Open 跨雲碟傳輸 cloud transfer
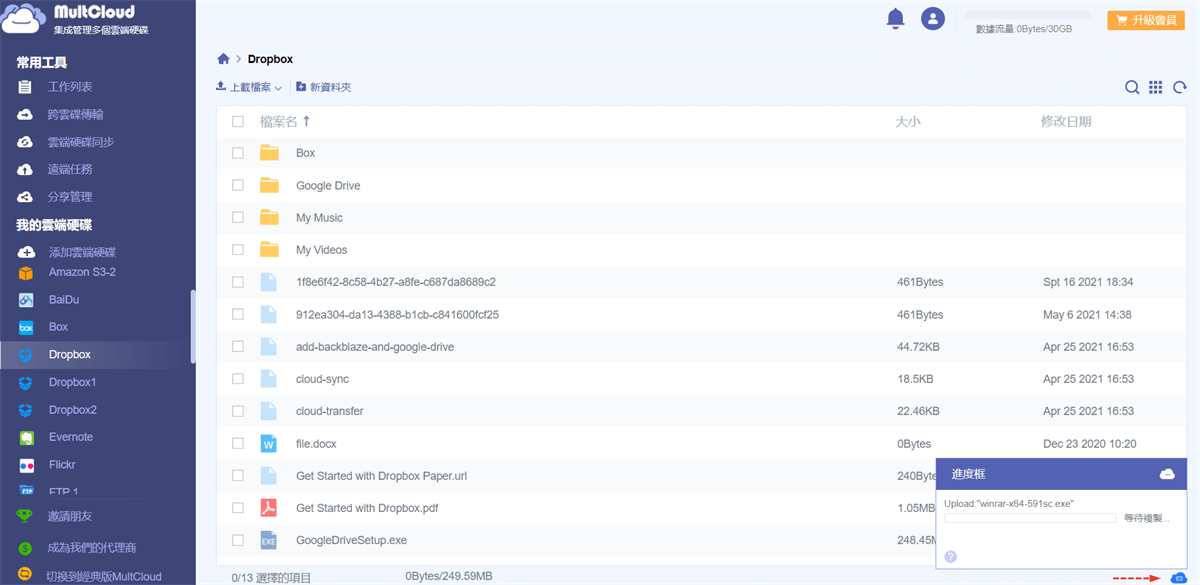 75,115
